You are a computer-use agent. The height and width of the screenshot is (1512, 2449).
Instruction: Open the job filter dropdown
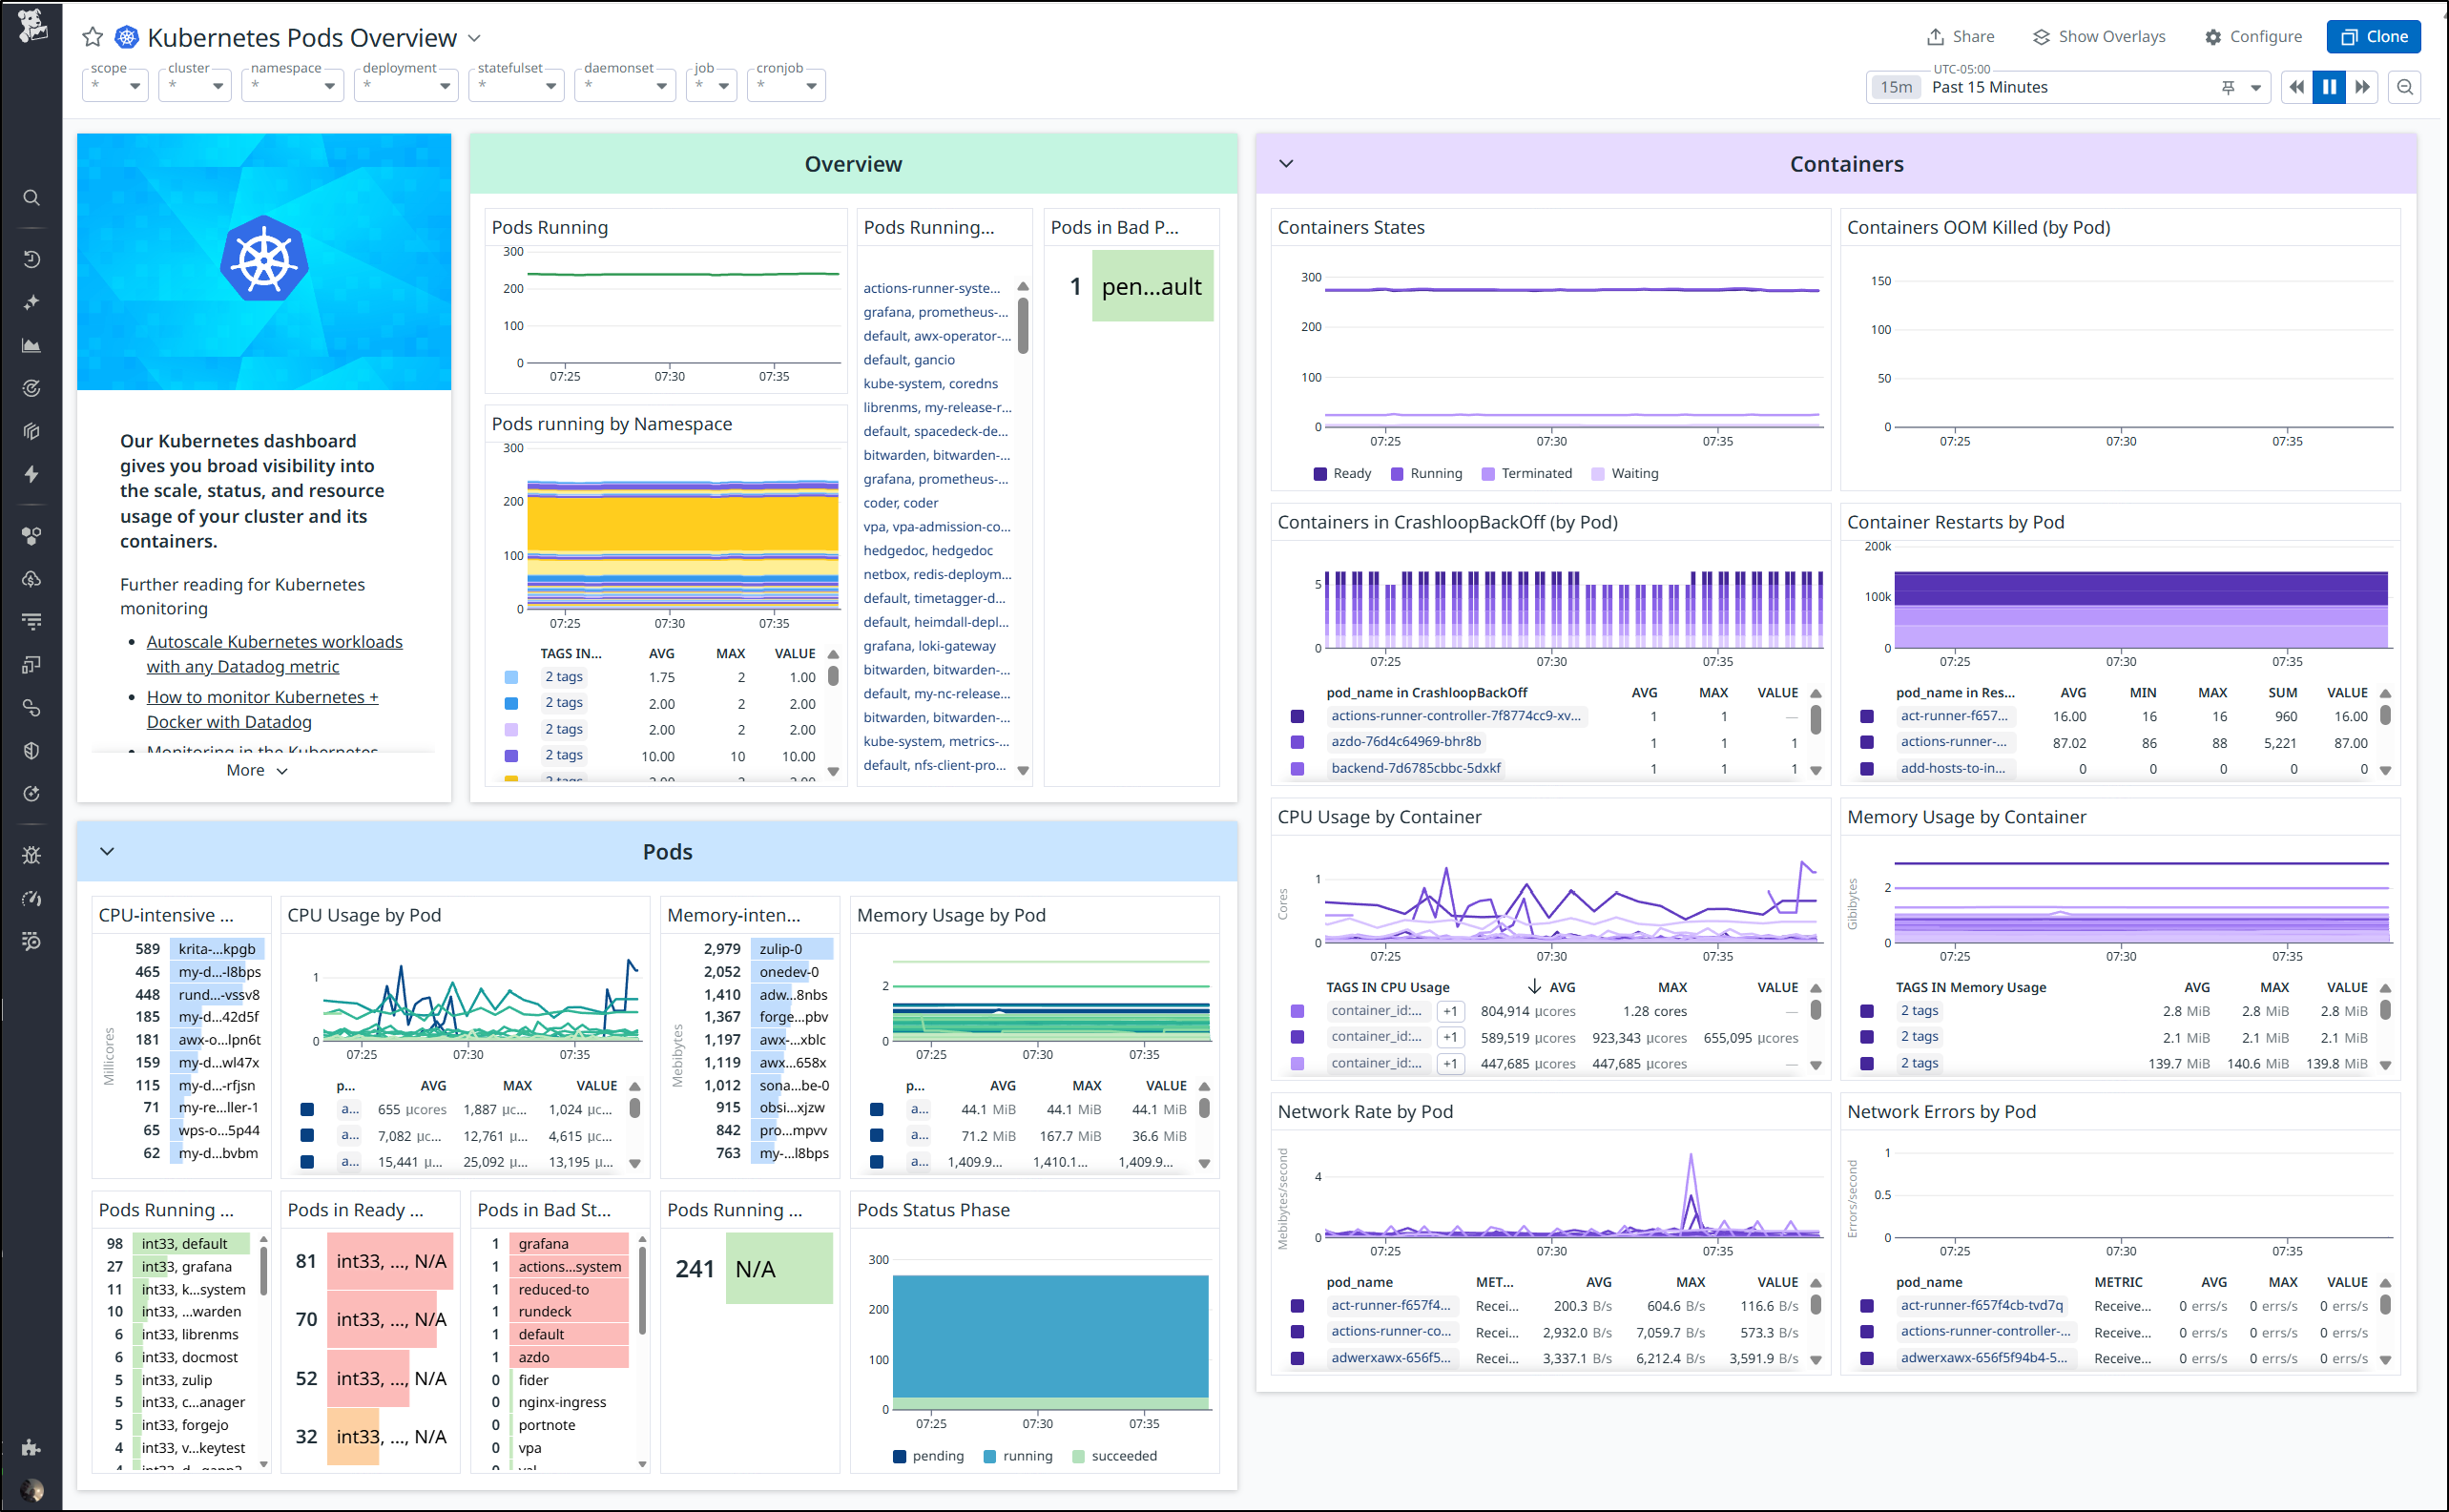(712, 85)
